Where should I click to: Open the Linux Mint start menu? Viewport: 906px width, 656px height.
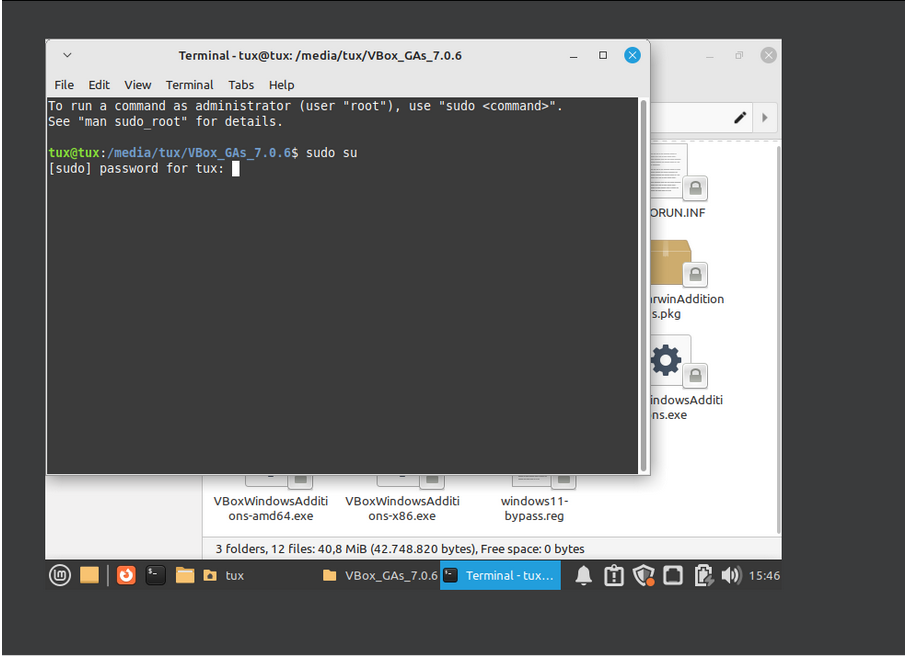(60, 575)
